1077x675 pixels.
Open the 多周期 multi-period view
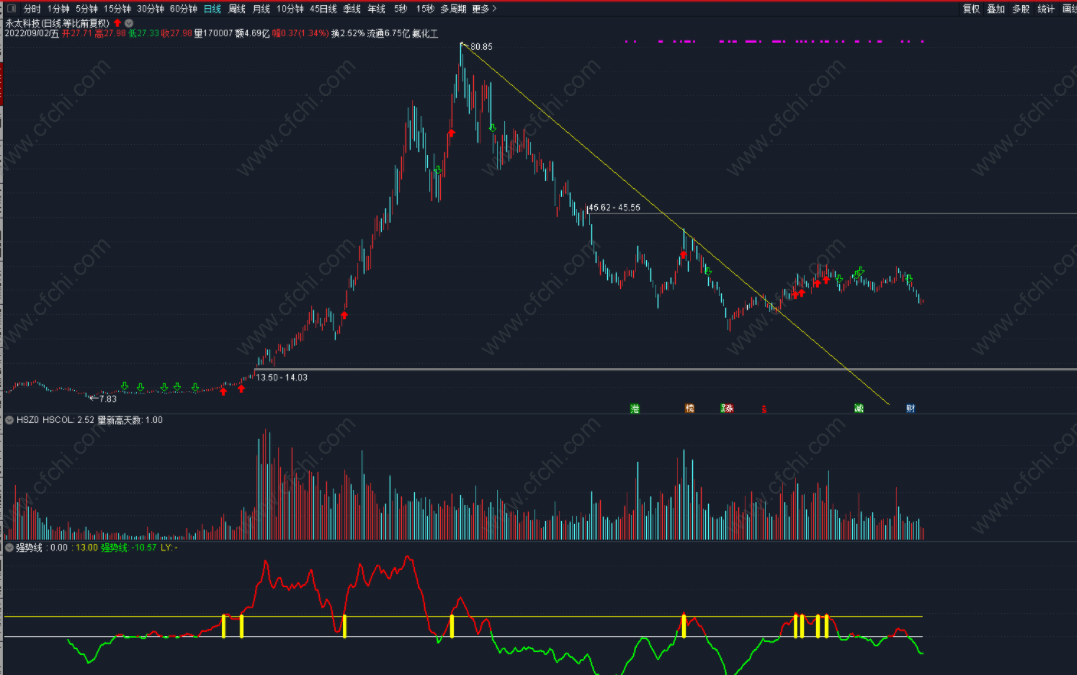click(x=453, y=9)
